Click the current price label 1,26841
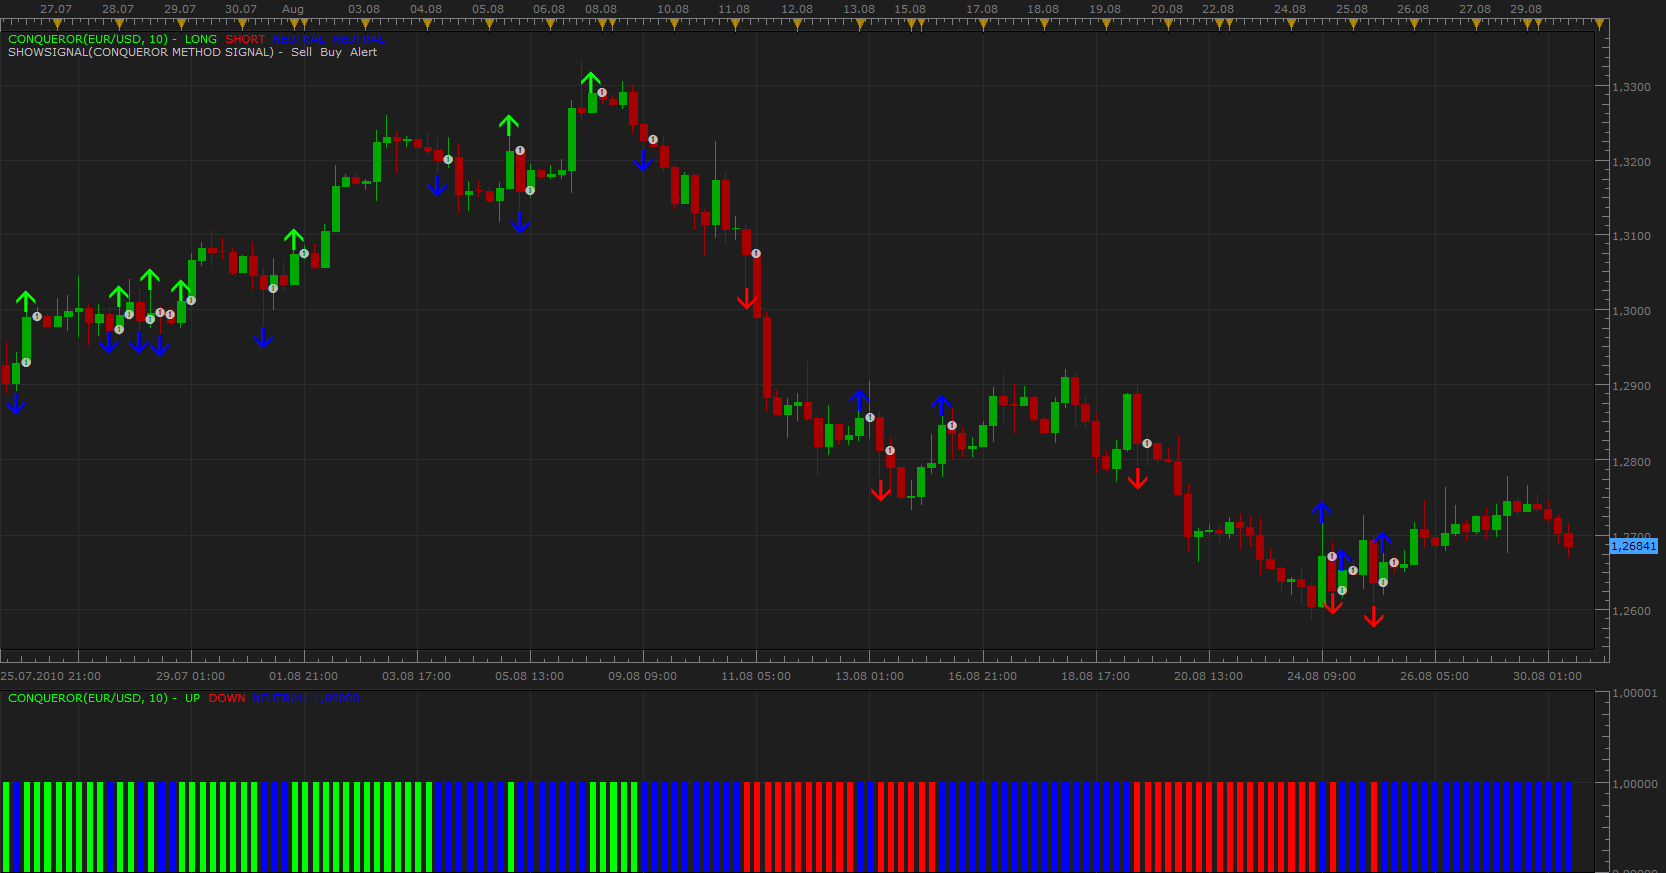The height and width of the screenshot is (873, 1666). [1634, 546]
